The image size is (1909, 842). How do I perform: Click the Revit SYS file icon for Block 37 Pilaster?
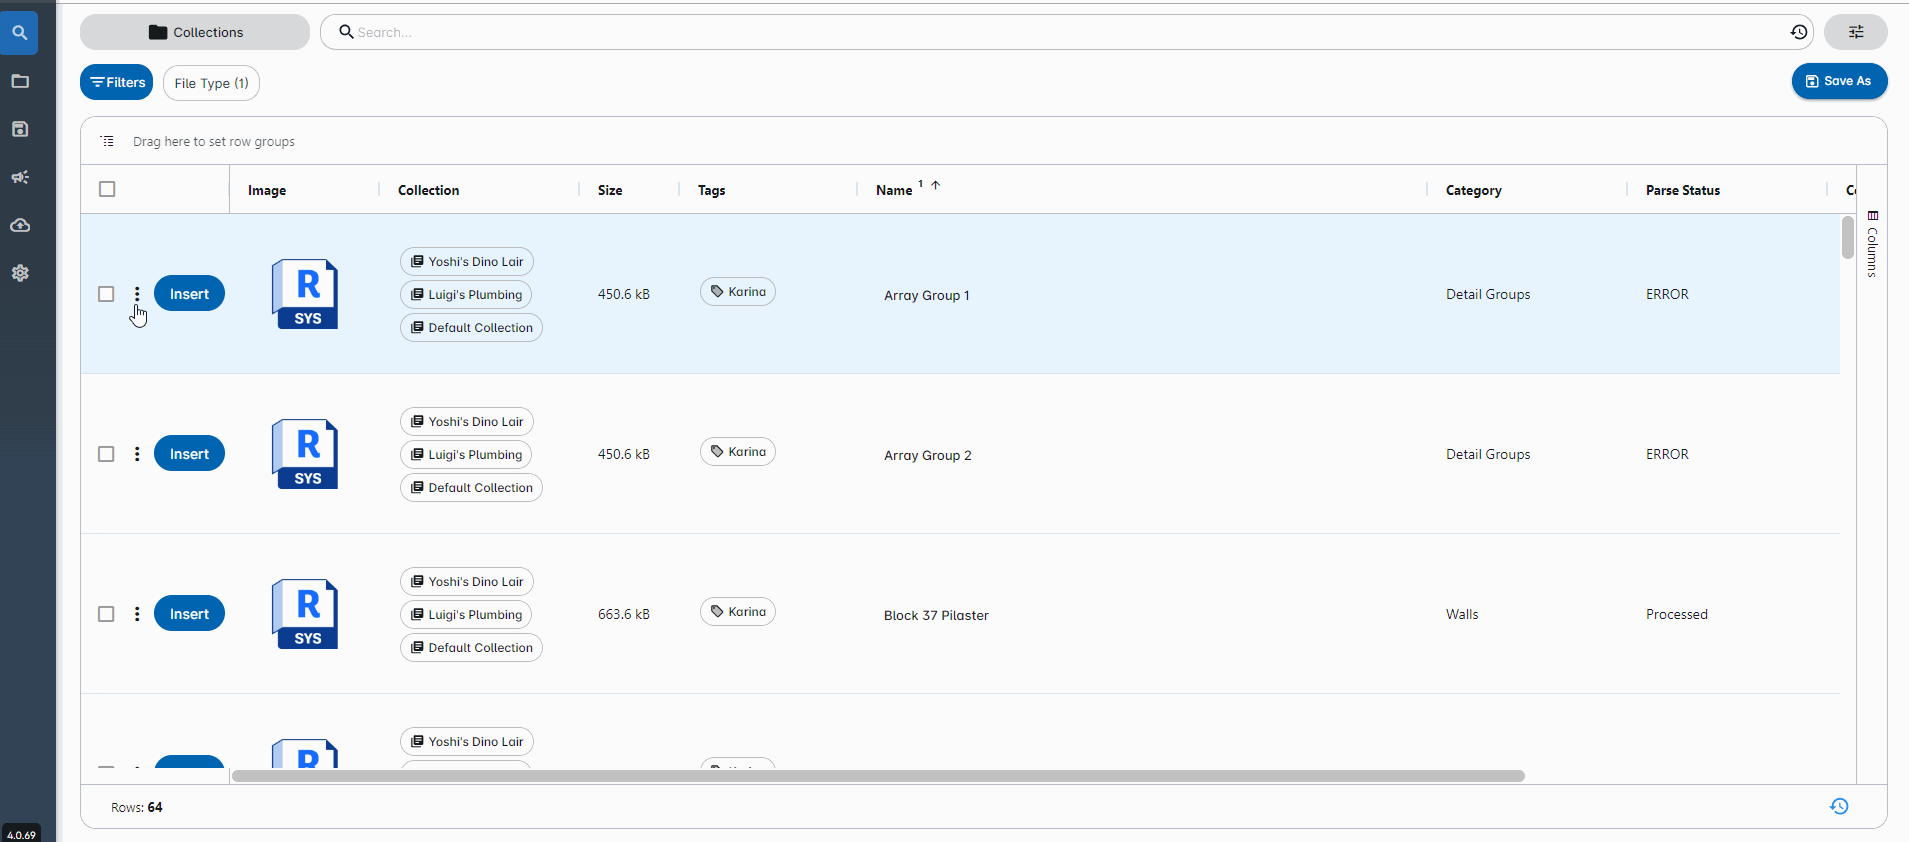coord(305,614)
